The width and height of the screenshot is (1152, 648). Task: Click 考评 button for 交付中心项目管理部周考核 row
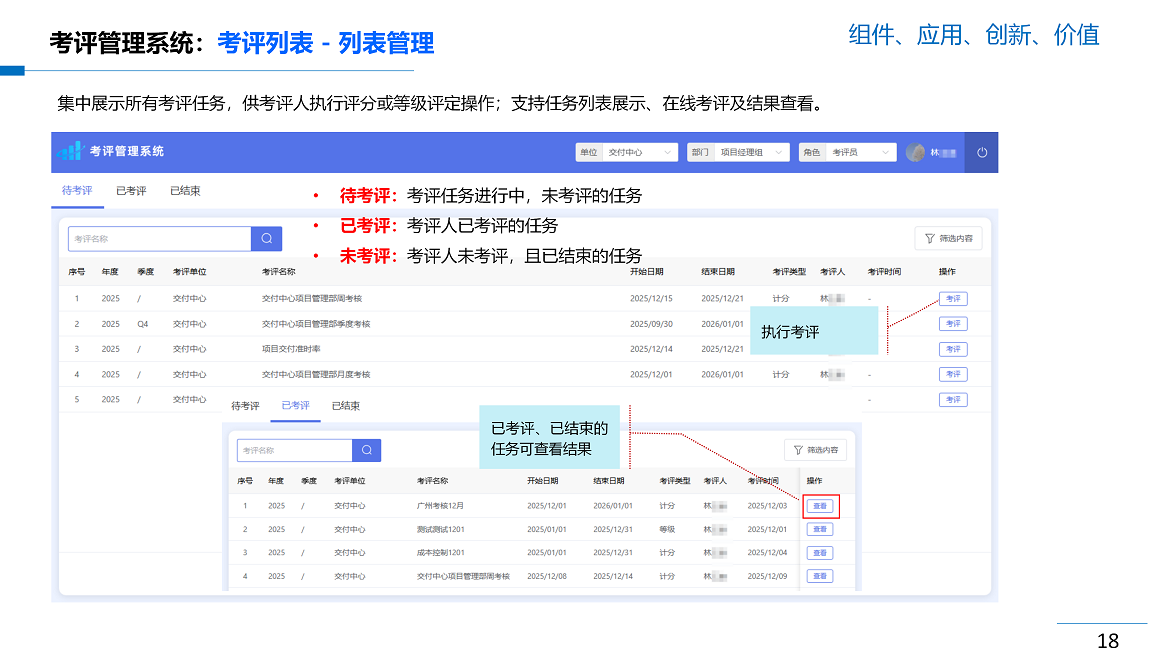[x=952, y=299]
